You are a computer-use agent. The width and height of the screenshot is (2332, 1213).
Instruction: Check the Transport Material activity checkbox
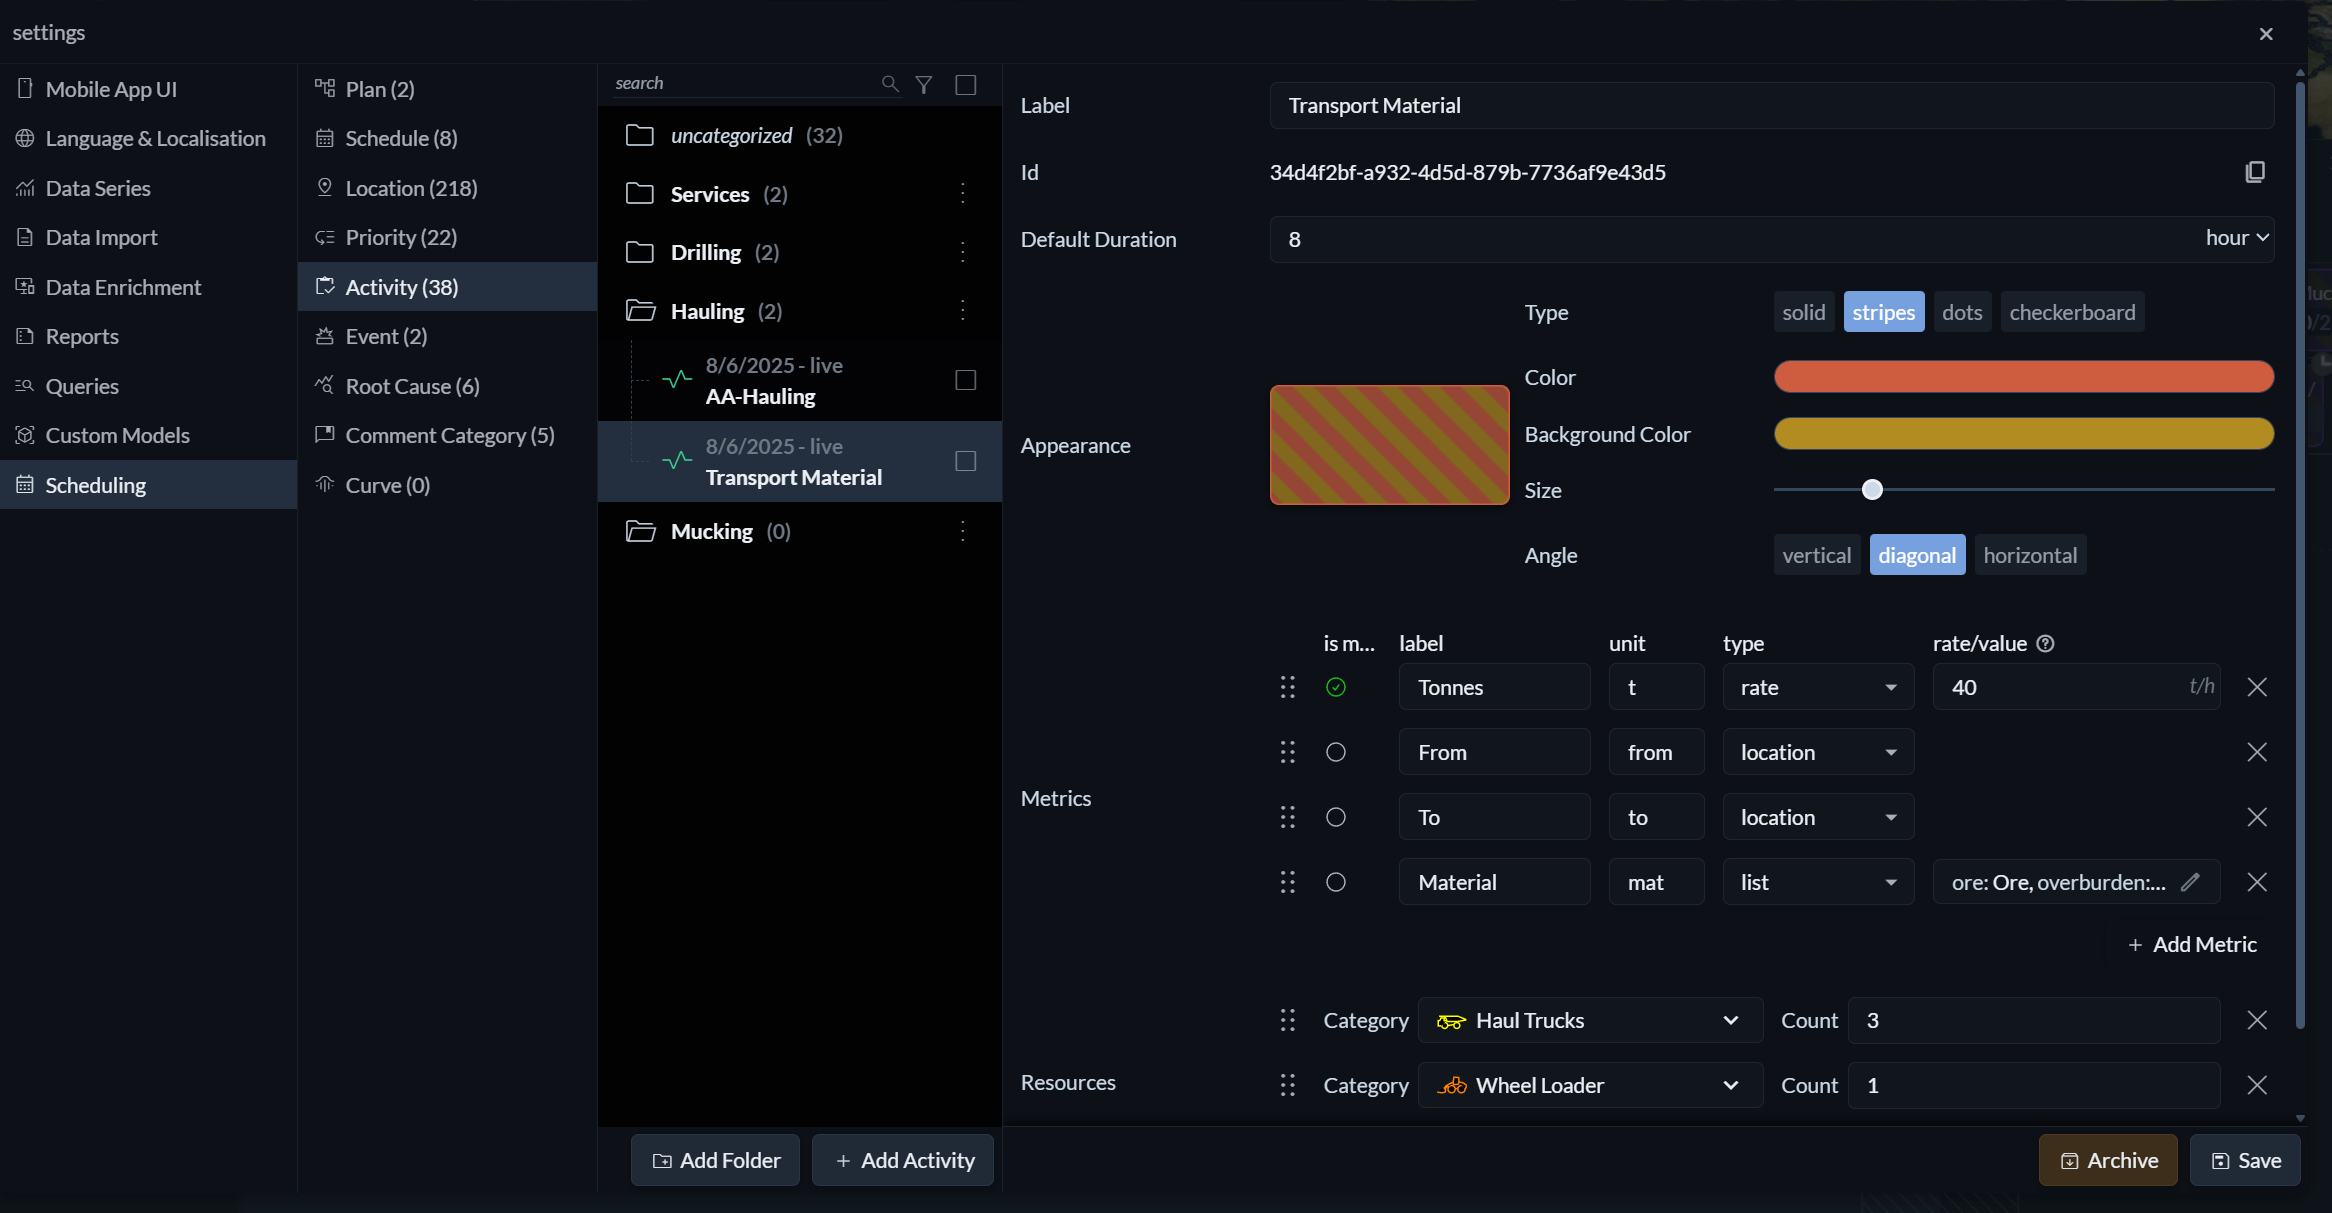pyautogui.click(x=966, y=461)
